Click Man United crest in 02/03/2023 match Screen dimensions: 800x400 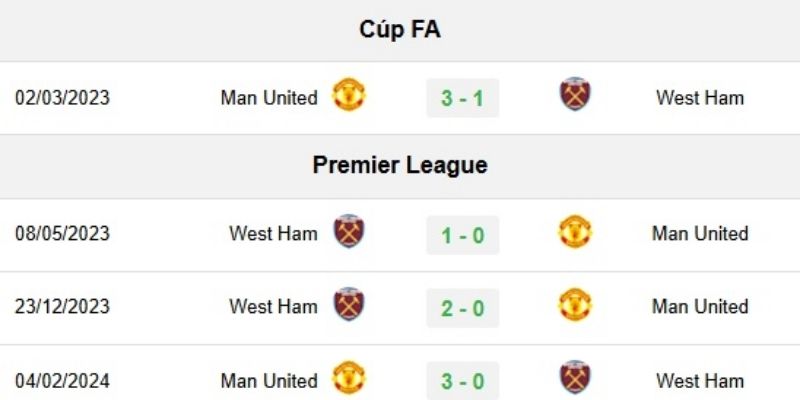click(349, 95)
